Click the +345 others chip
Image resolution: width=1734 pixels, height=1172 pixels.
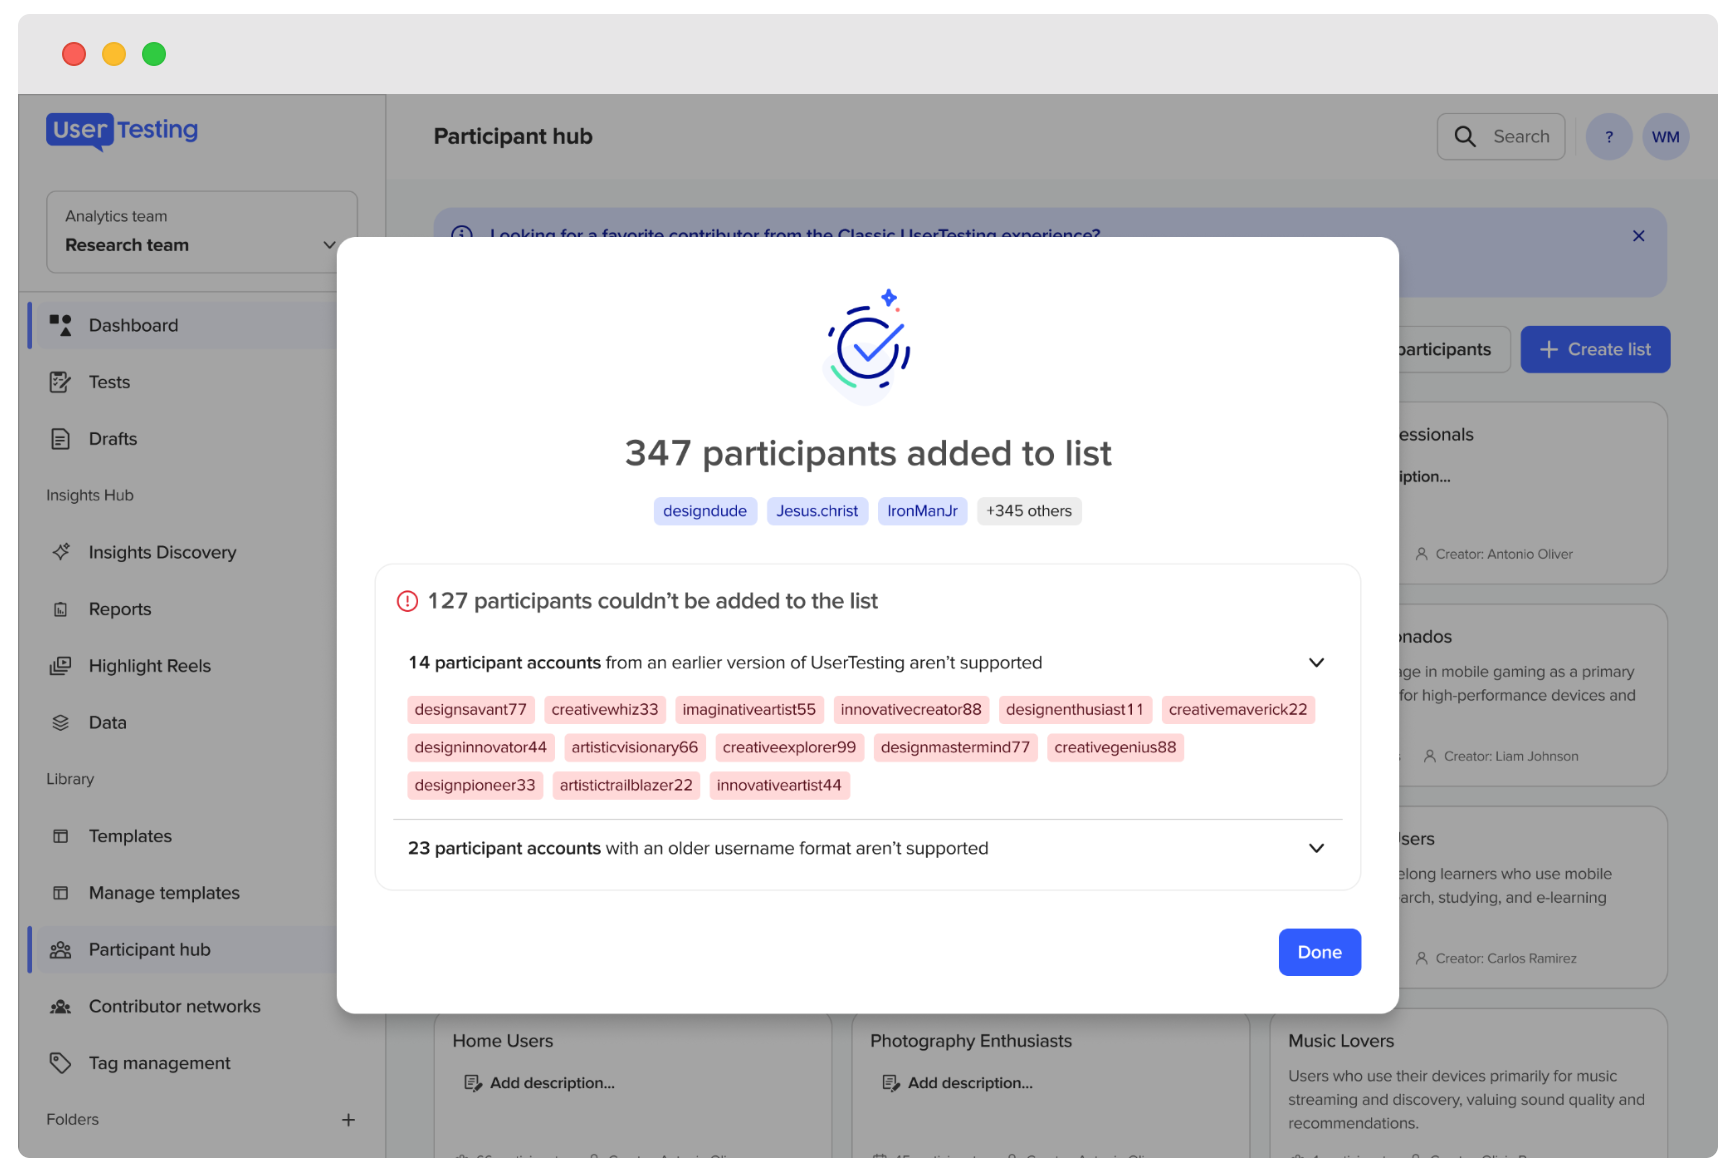click(x=1028, y=511)
